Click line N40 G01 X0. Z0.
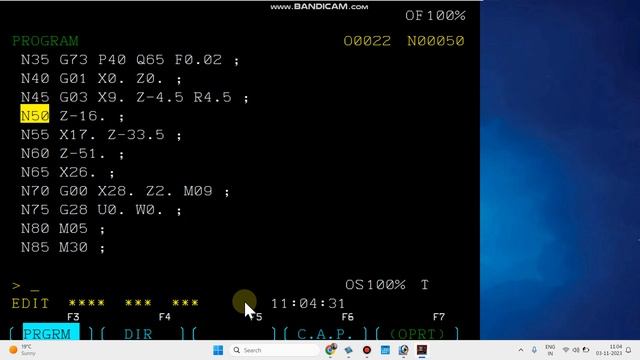640x360 pixels. tap(101, 79)
